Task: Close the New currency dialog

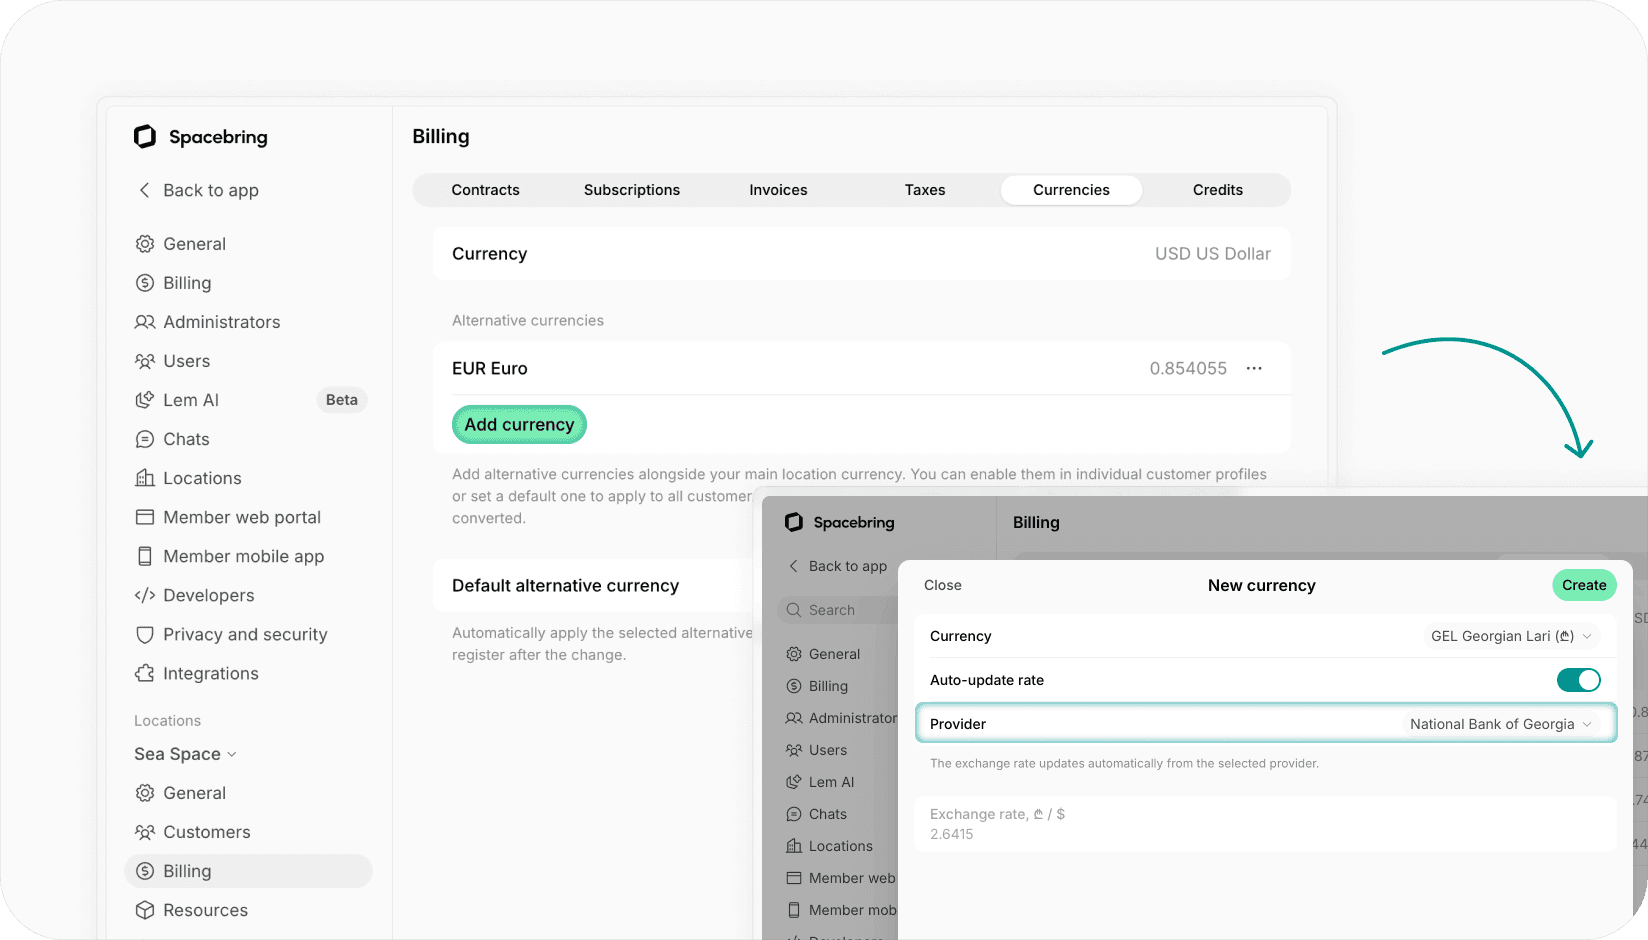Action: [x=943, y=585]
